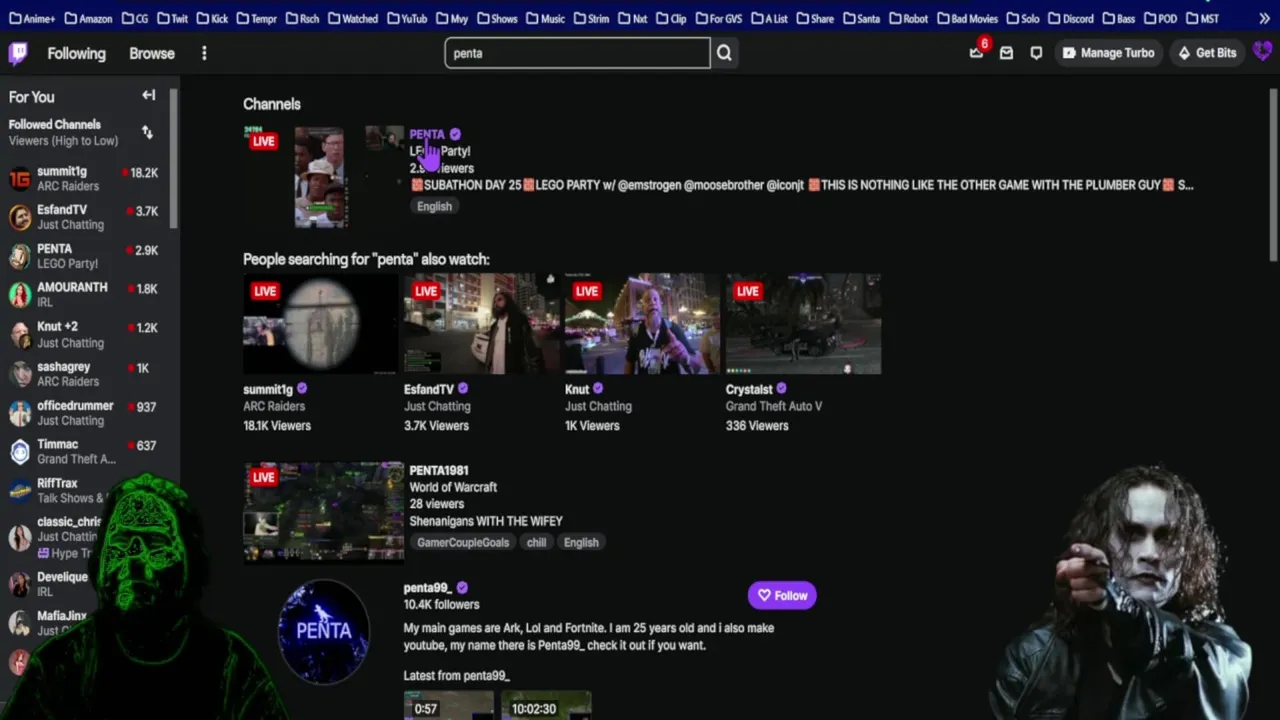
Task: Open the POD bookmark folder
Action: pyautogui.click(x=1160, y=18)
